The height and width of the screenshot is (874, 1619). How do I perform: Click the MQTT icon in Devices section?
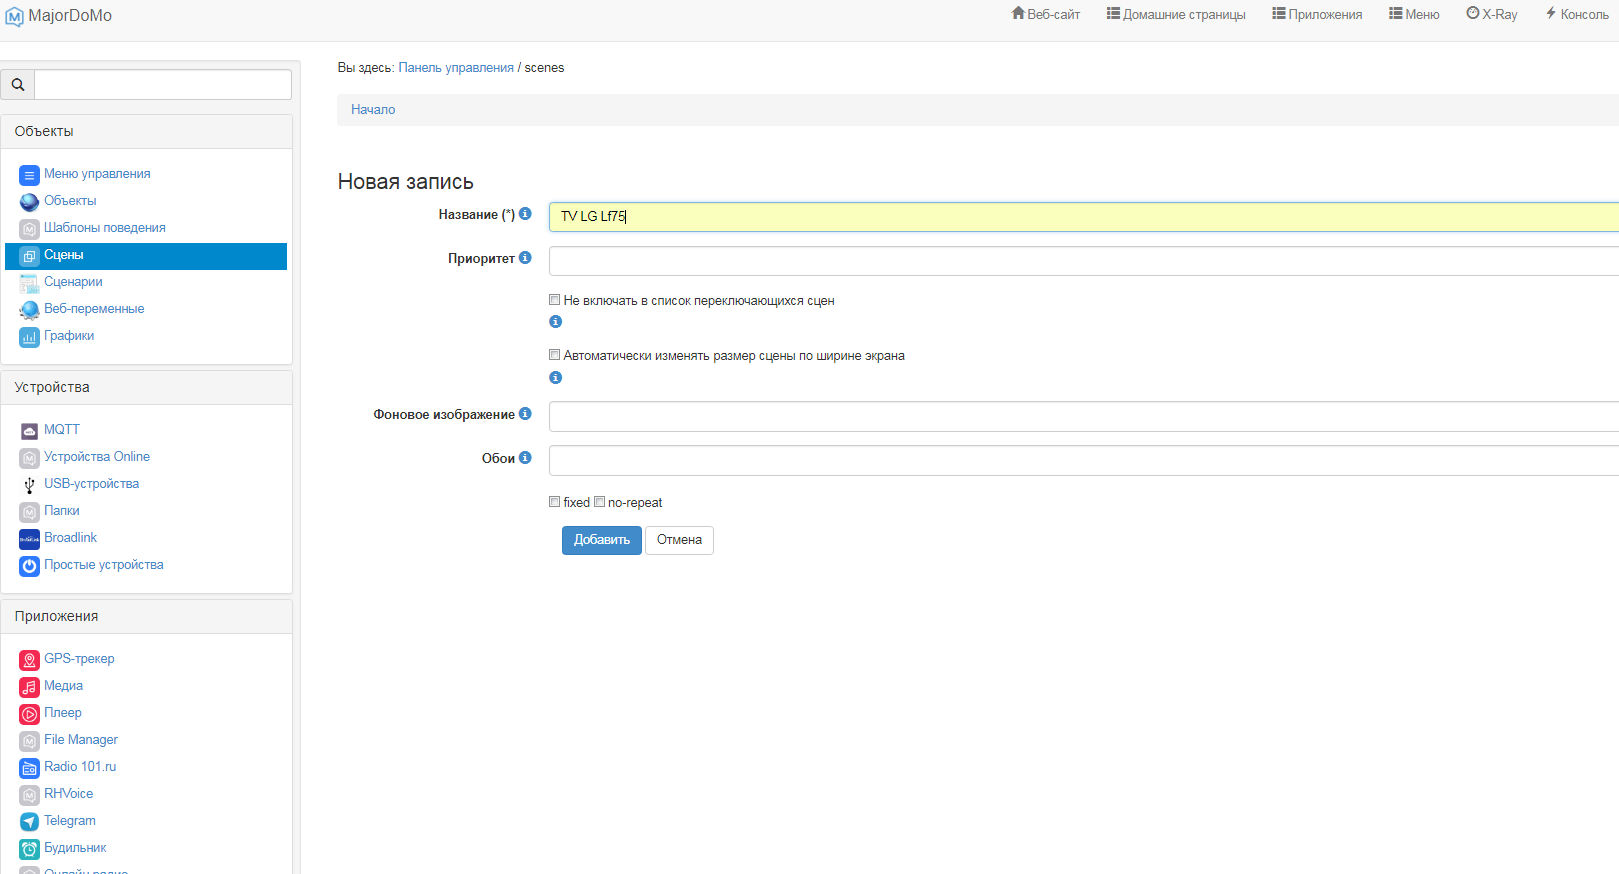(29, 431)
